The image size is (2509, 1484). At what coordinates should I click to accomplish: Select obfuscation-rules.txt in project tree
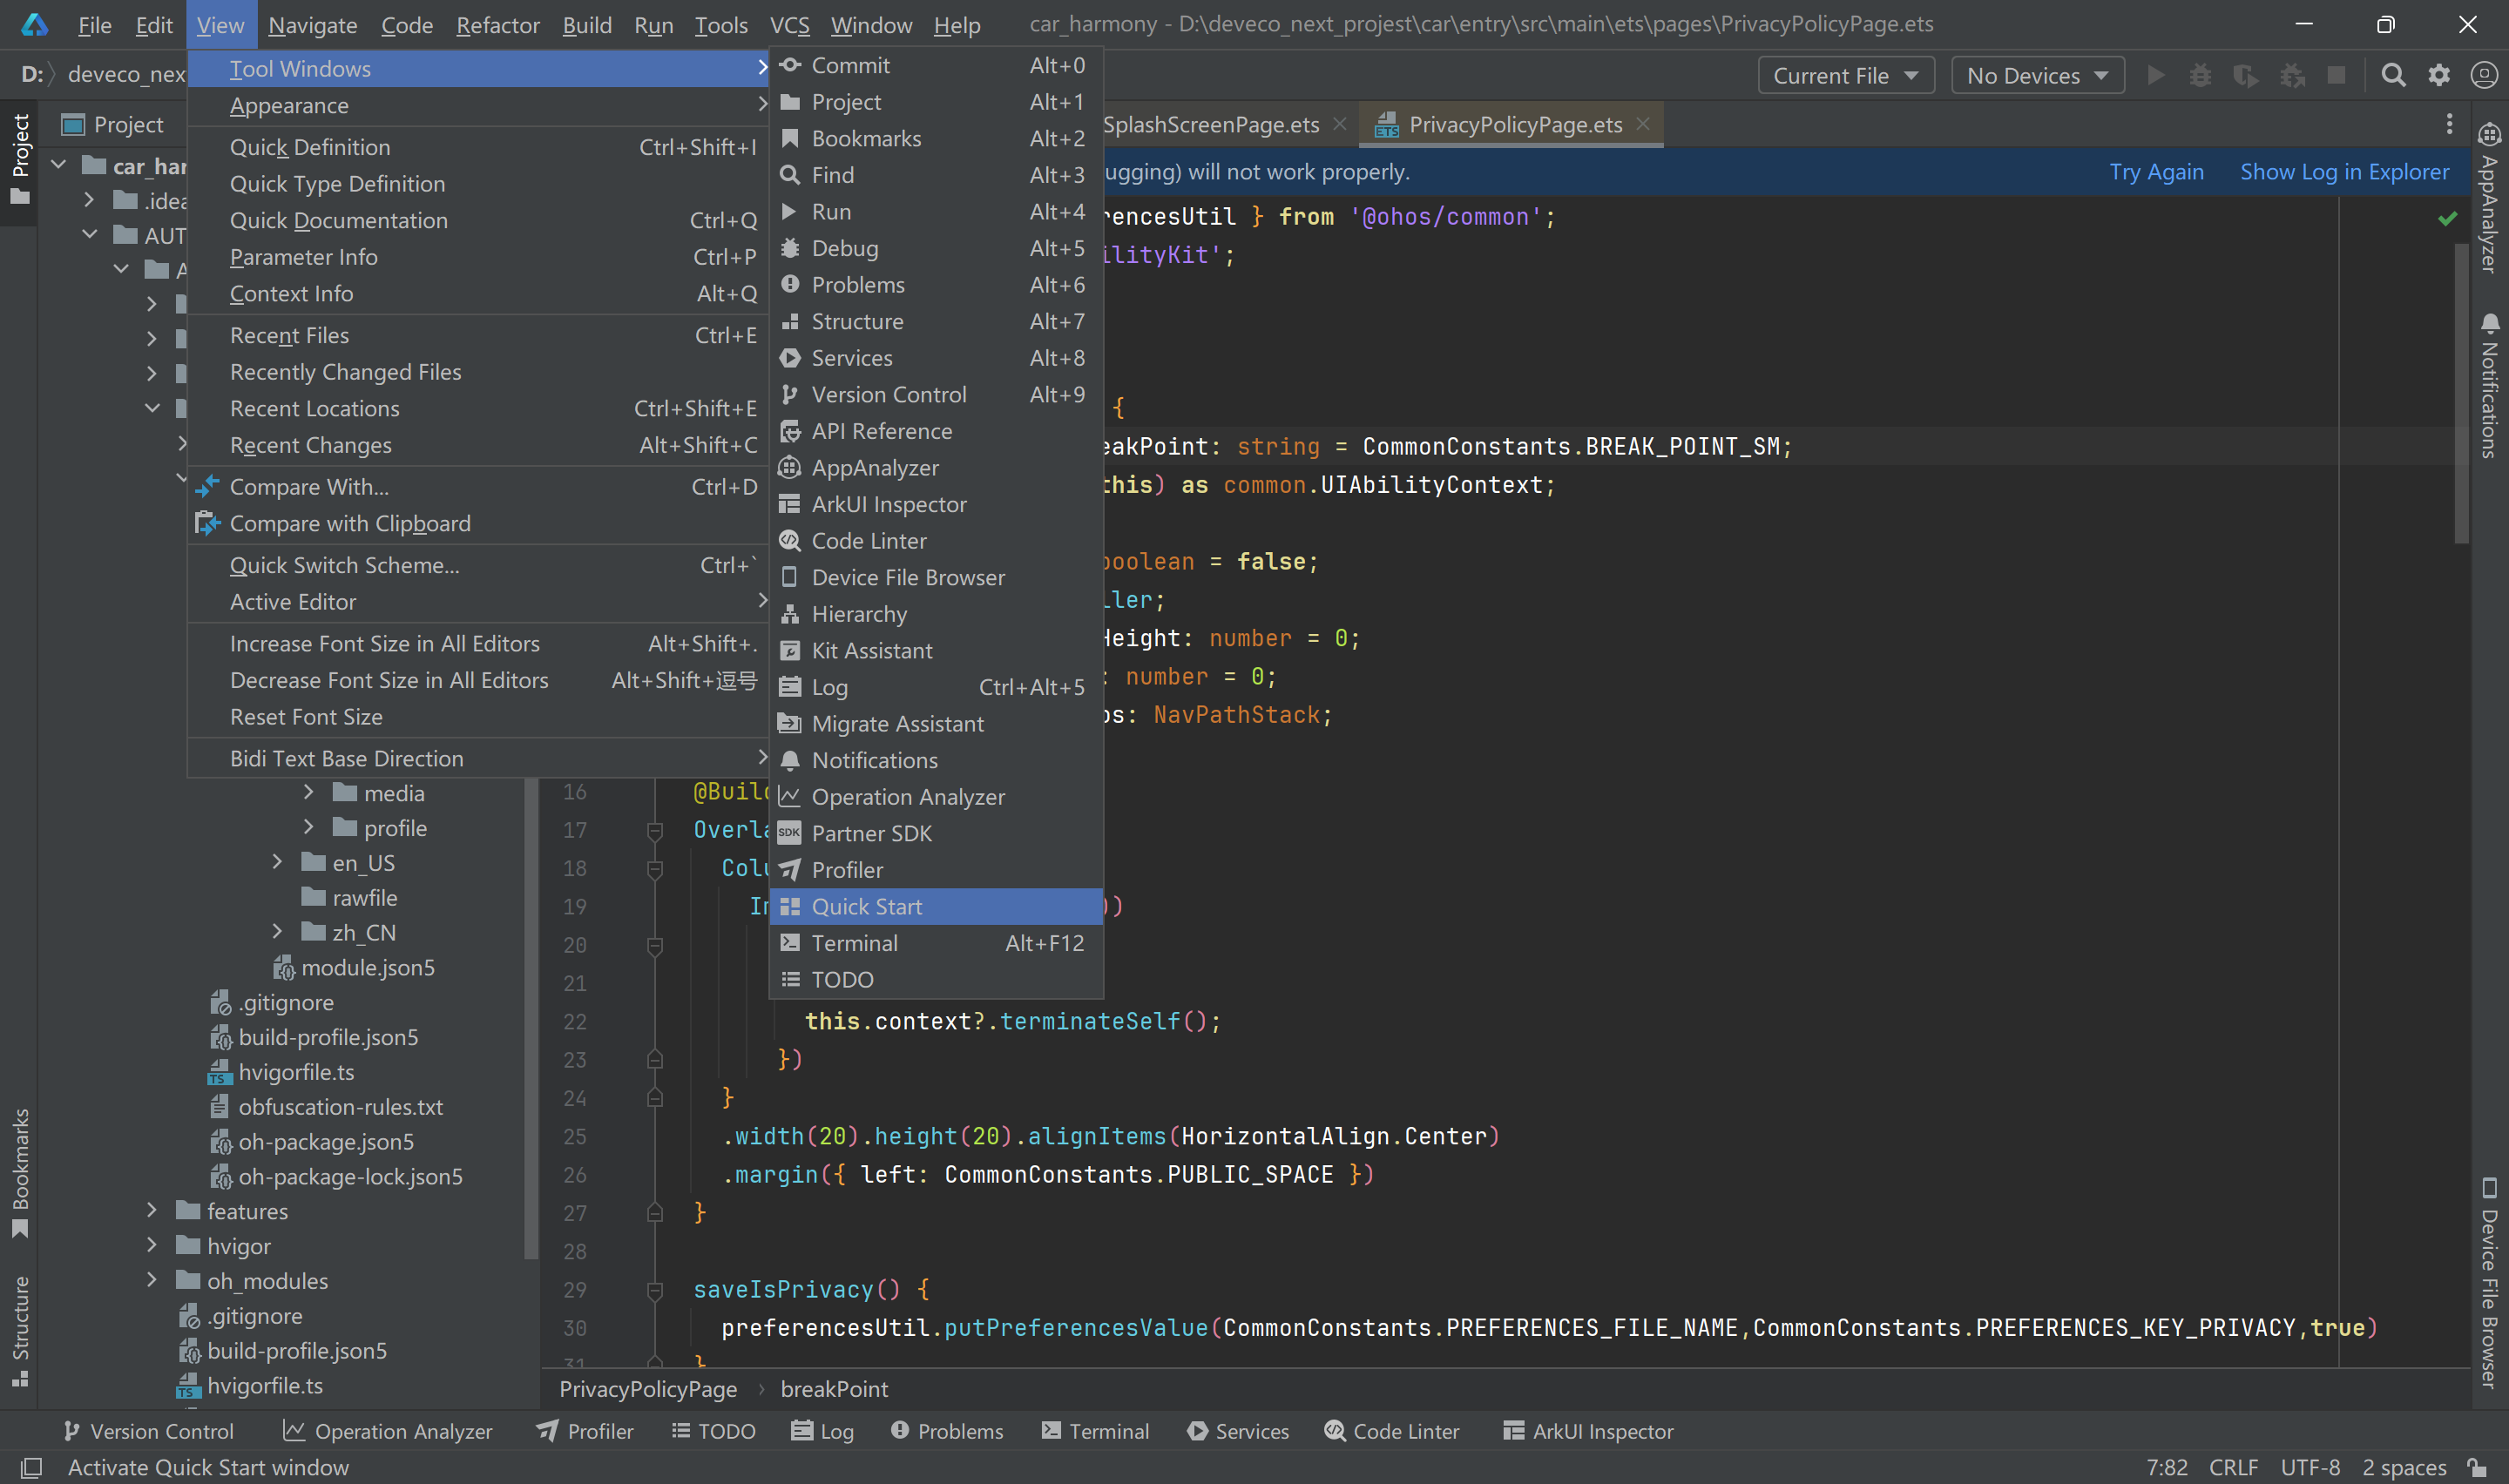(x=327, y=1107)
